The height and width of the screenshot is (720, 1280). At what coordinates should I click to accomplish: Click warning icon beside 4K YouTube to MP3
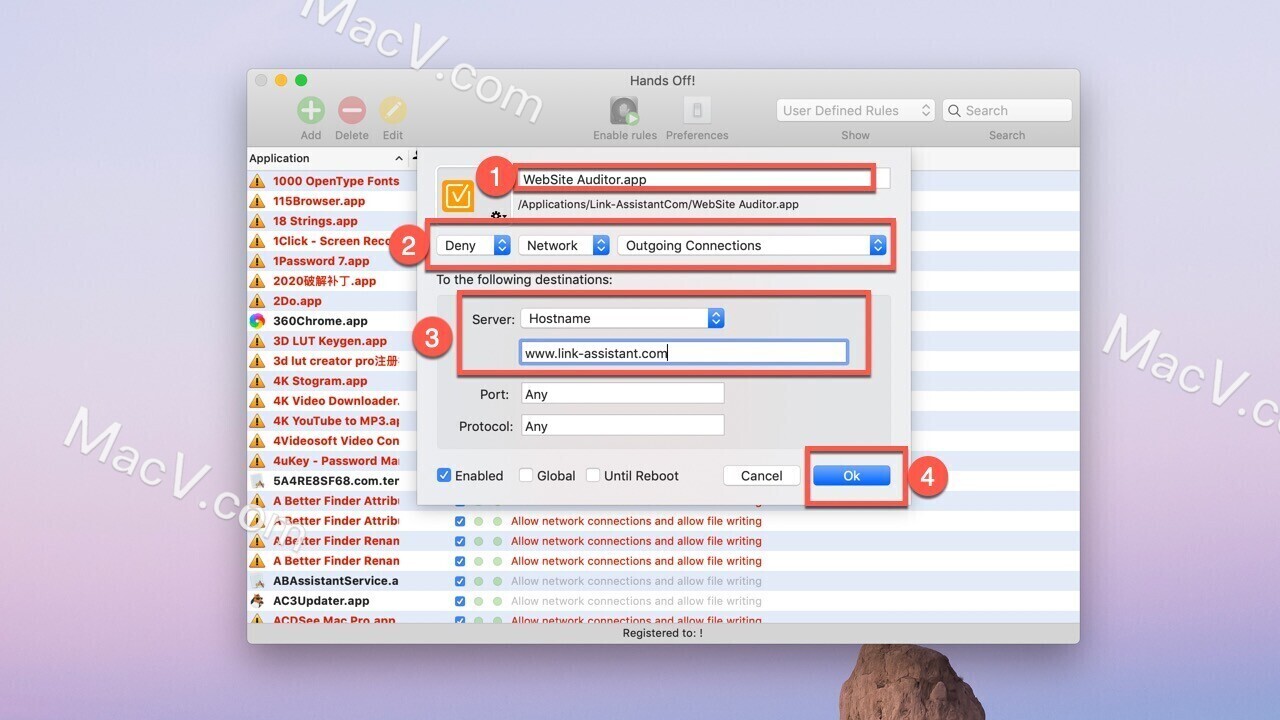[x=257, y=421]
